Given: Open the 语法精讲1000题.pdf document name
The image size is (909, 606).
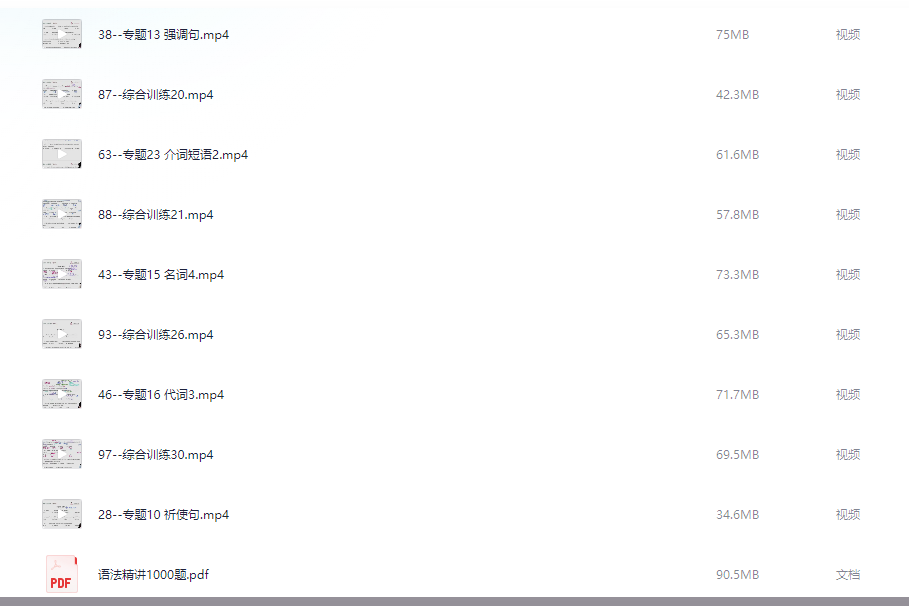Looking at the screenshot, I should 153,575.
